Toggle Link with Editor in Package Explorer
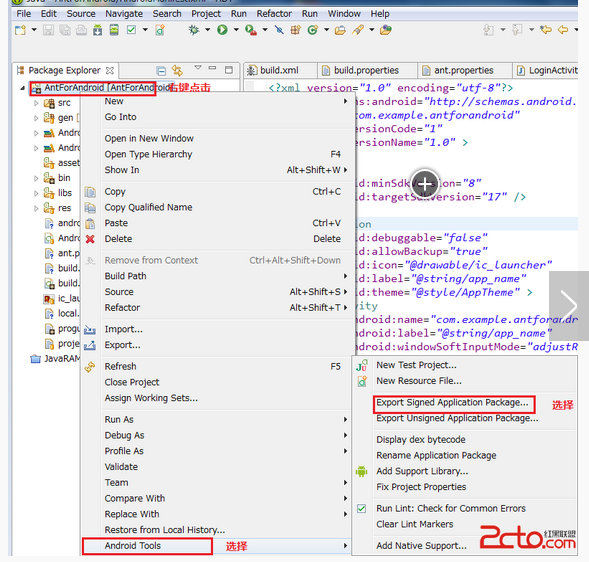This screenshot has width=589, height=562. pos(177,70)
